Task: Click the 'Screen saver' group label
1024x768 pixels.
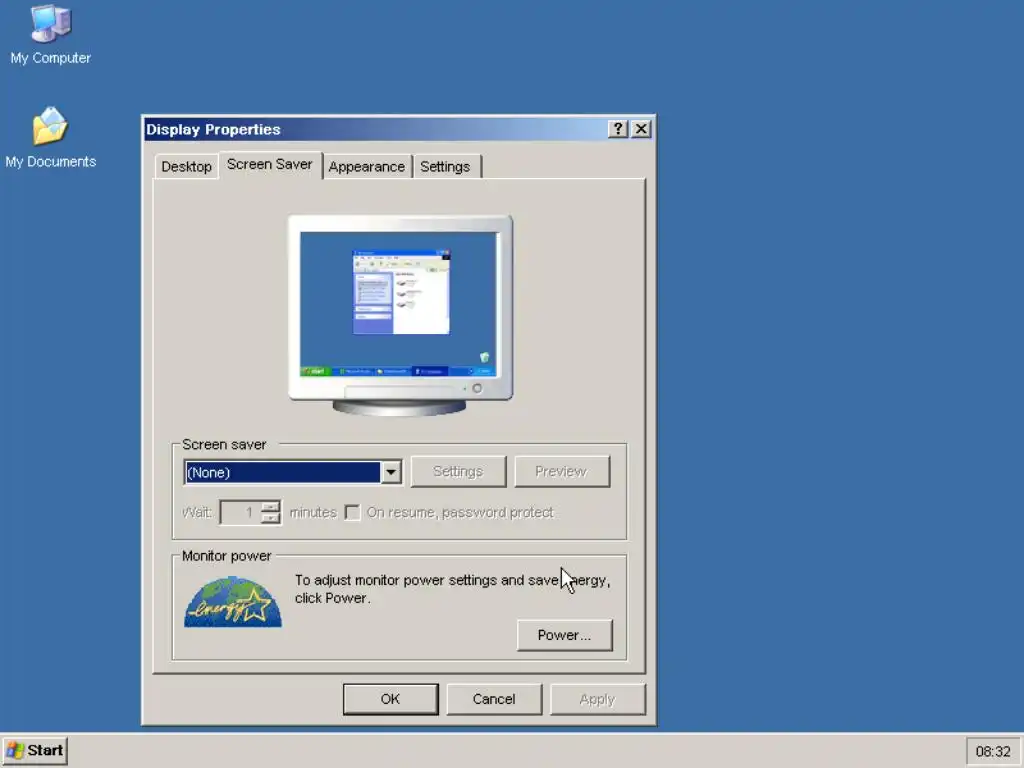Action: click(224, 445)
